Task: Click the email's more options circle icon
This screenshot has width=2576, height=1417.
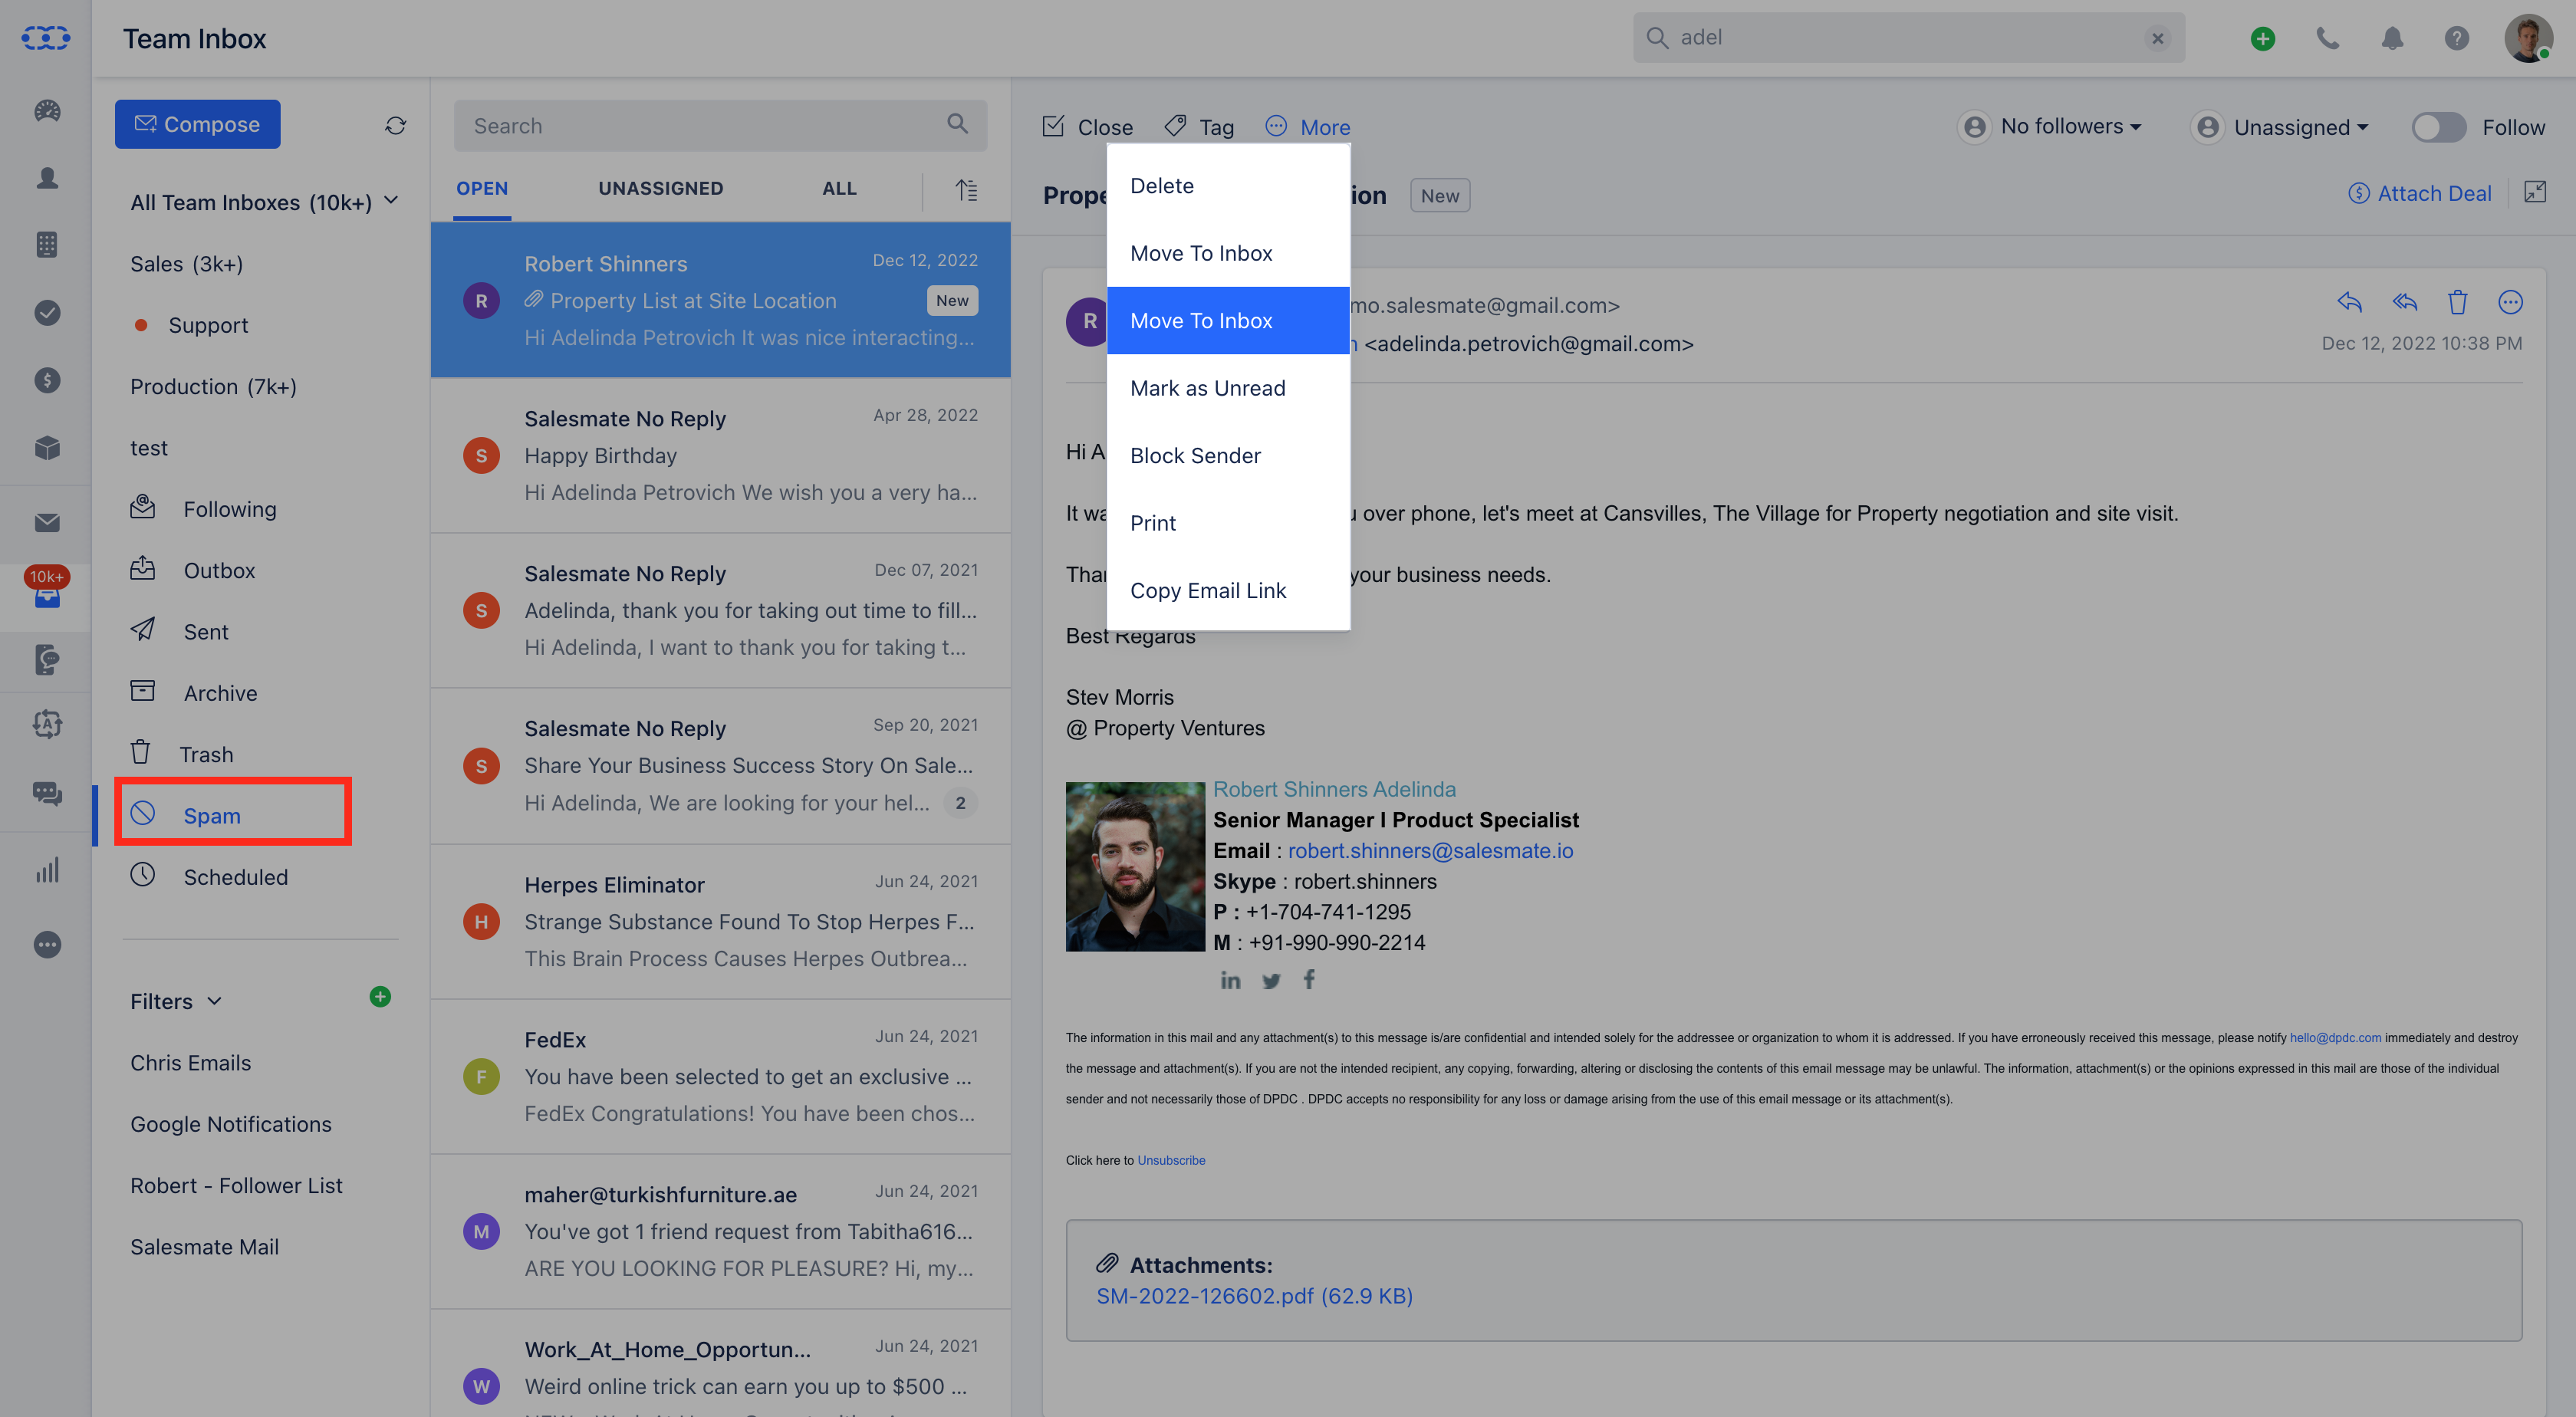Action: (x=2510, y=302)
